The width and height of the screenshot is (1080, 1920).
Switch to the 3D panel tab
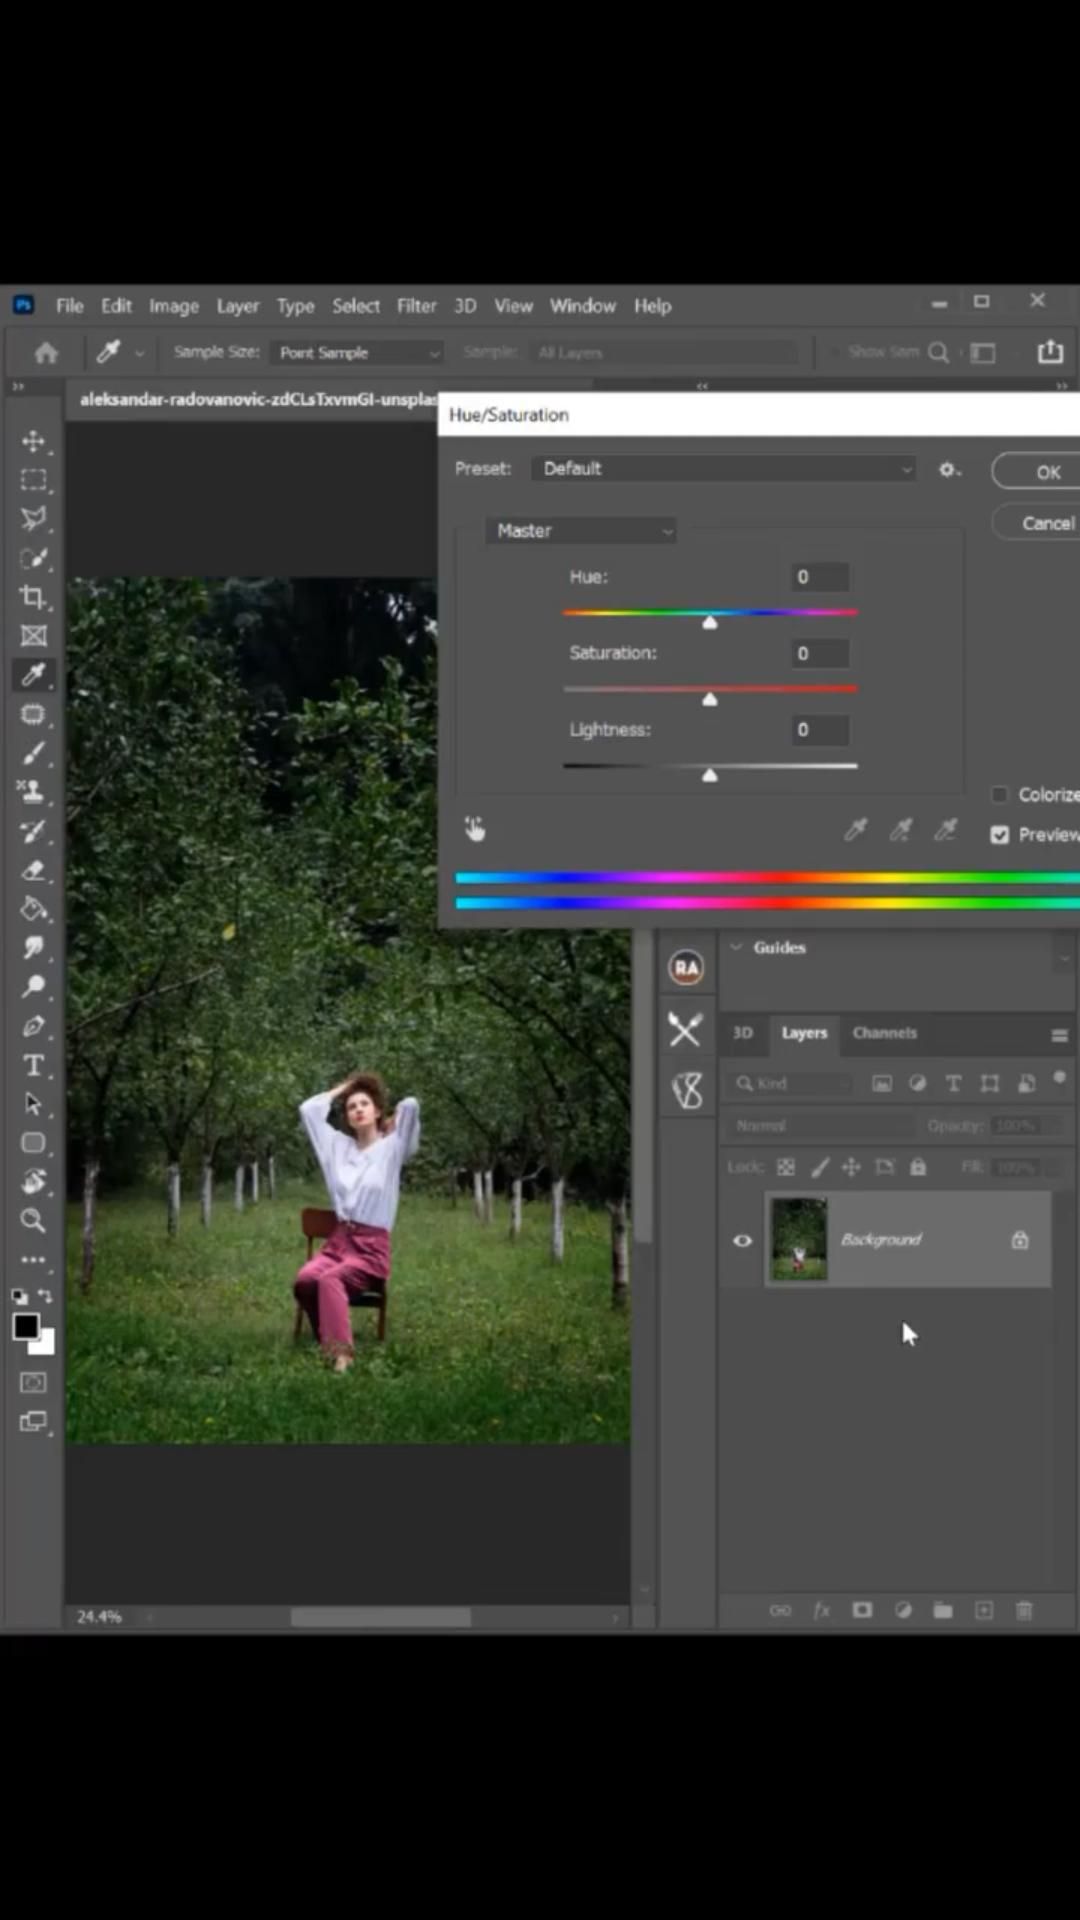pos(742,1033)
